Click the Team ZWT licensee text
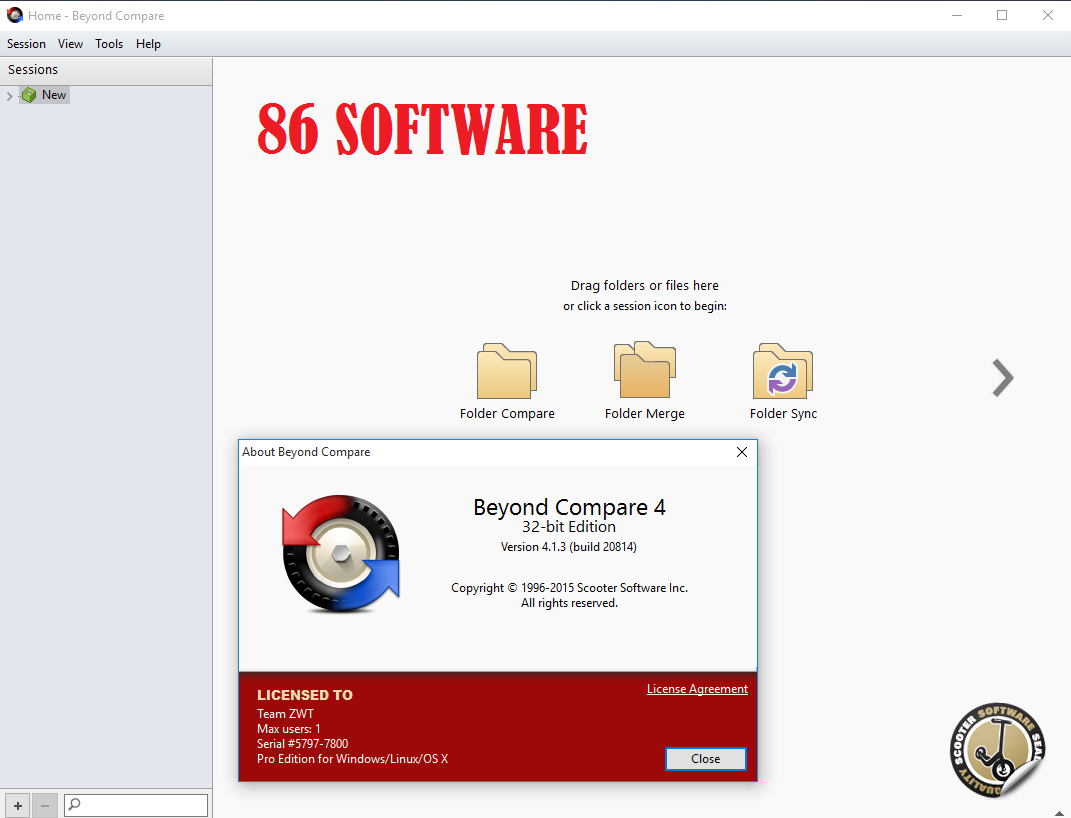This screenshot has height=818, width=1071. 285,714
